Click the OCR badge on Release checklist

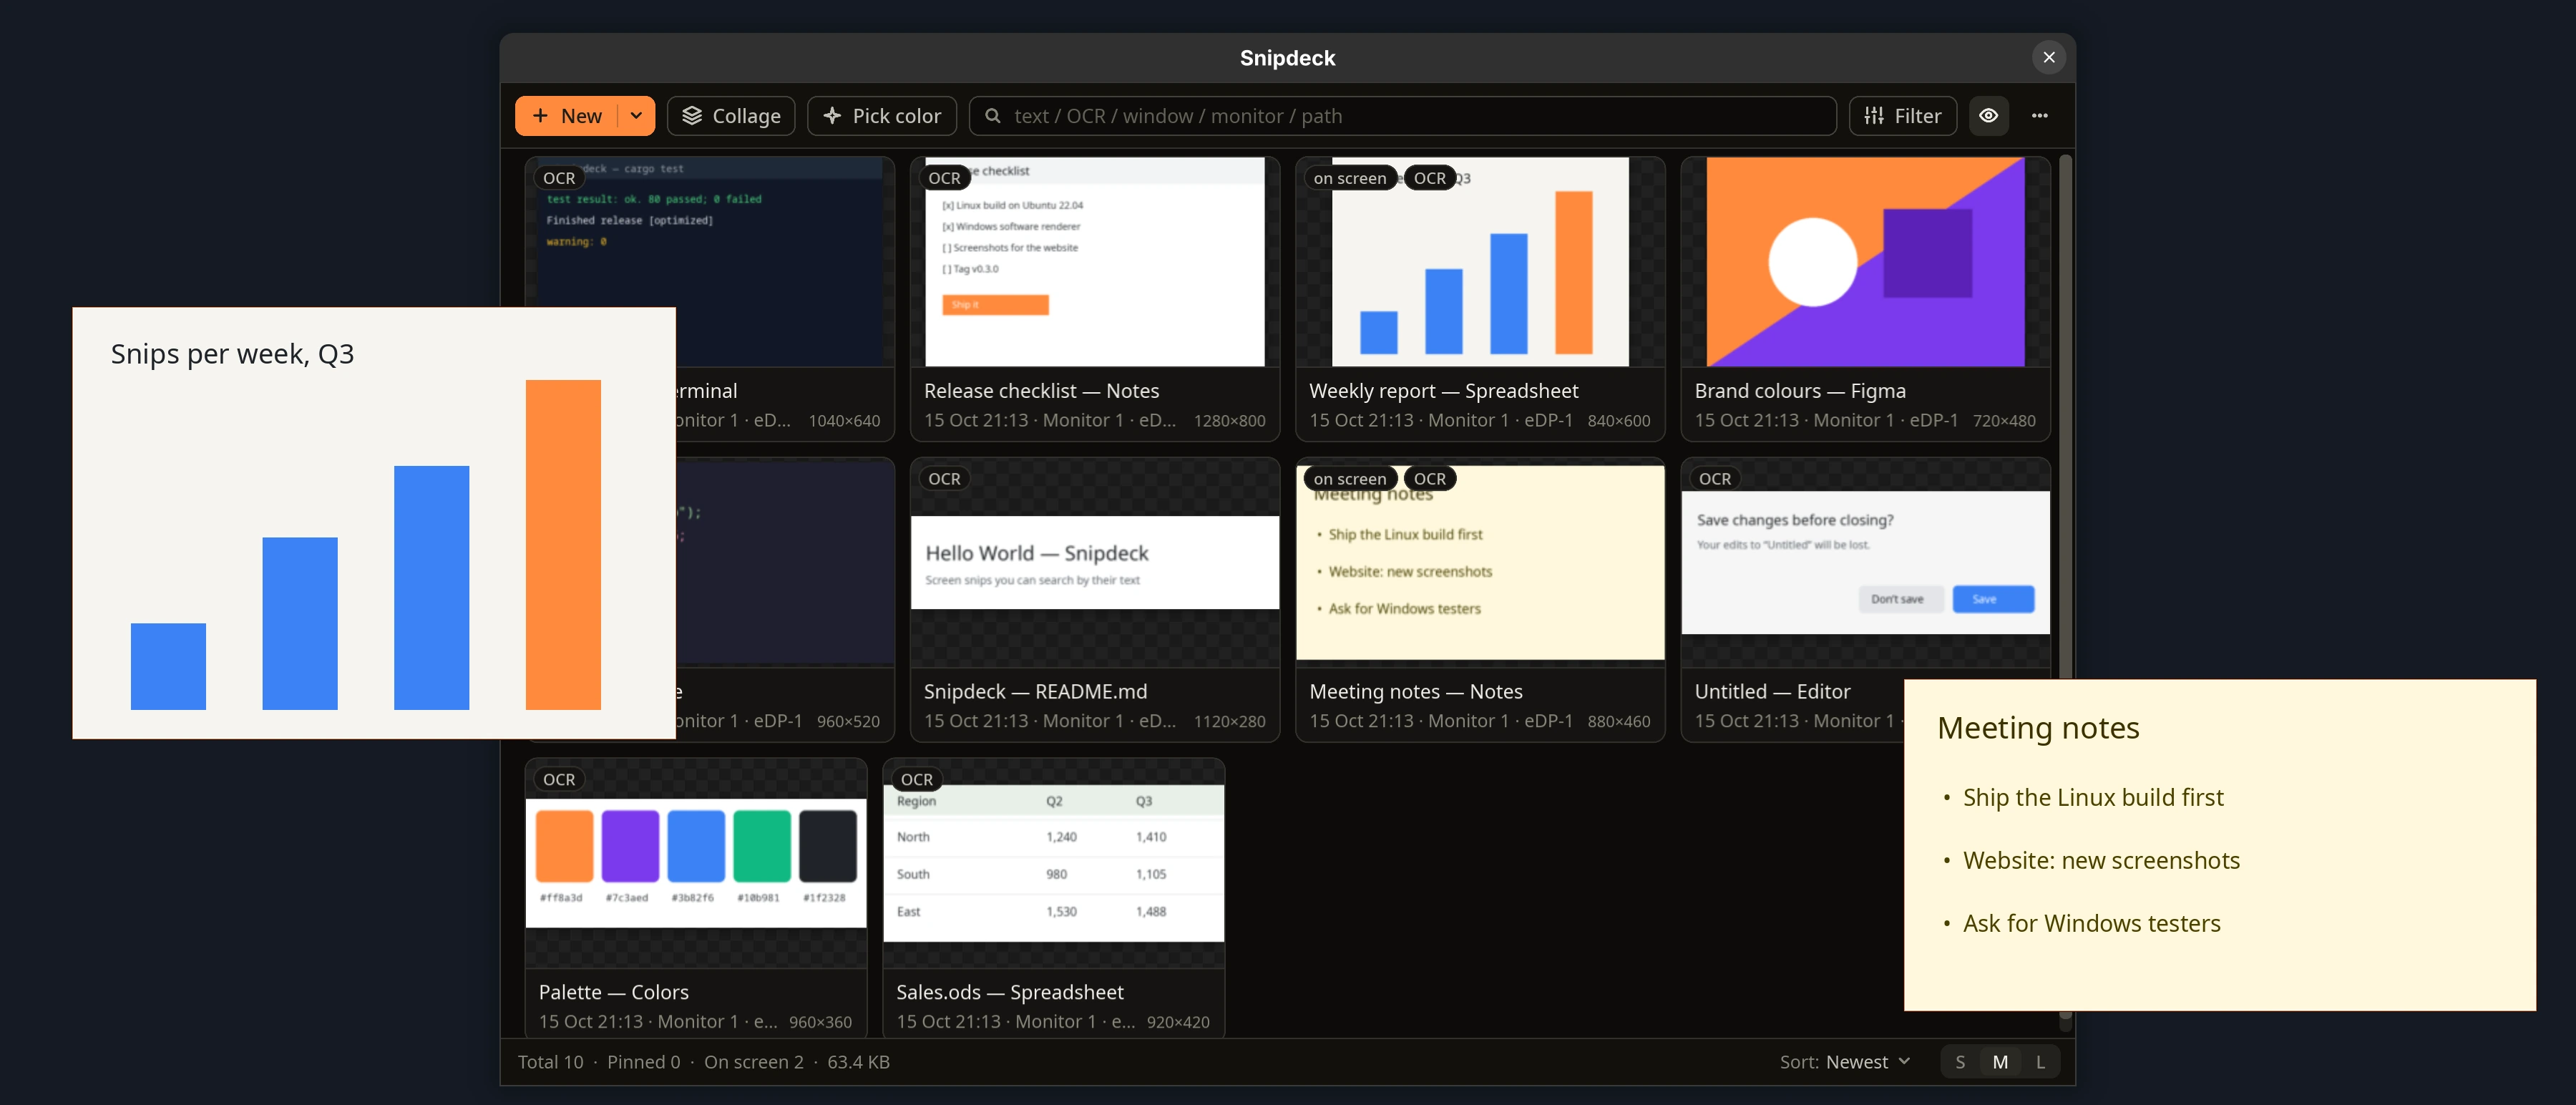point(944,178)
